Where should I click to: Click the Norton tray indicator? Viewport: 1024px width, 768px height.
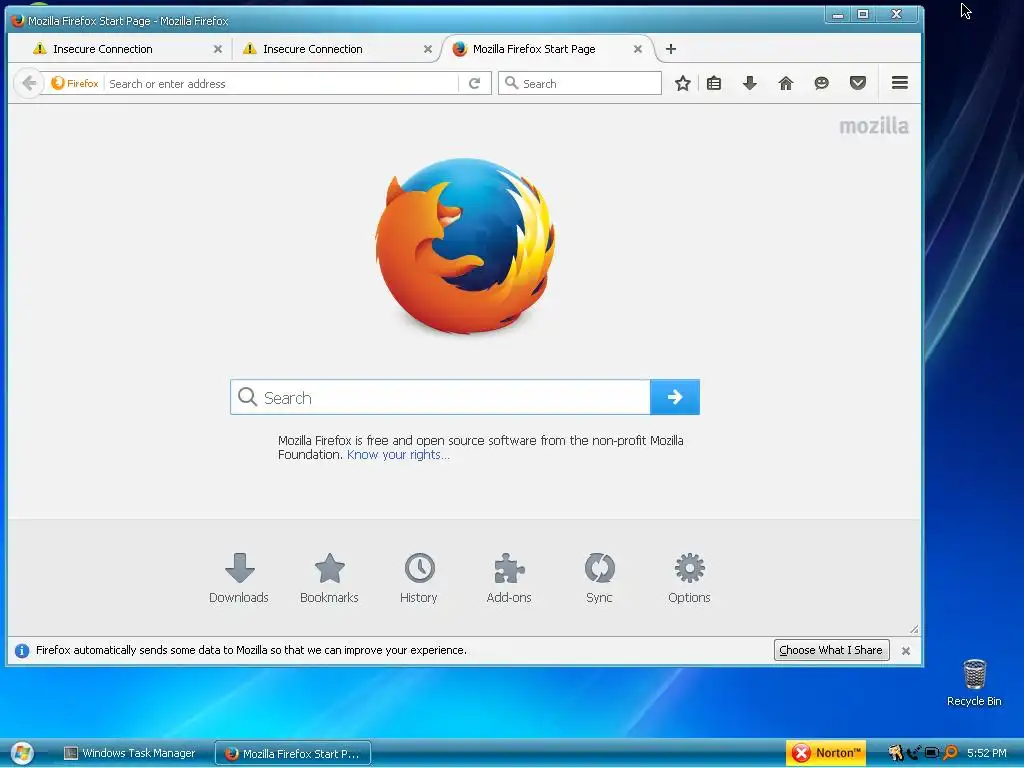pyautogui.click(x=826, y=753)
